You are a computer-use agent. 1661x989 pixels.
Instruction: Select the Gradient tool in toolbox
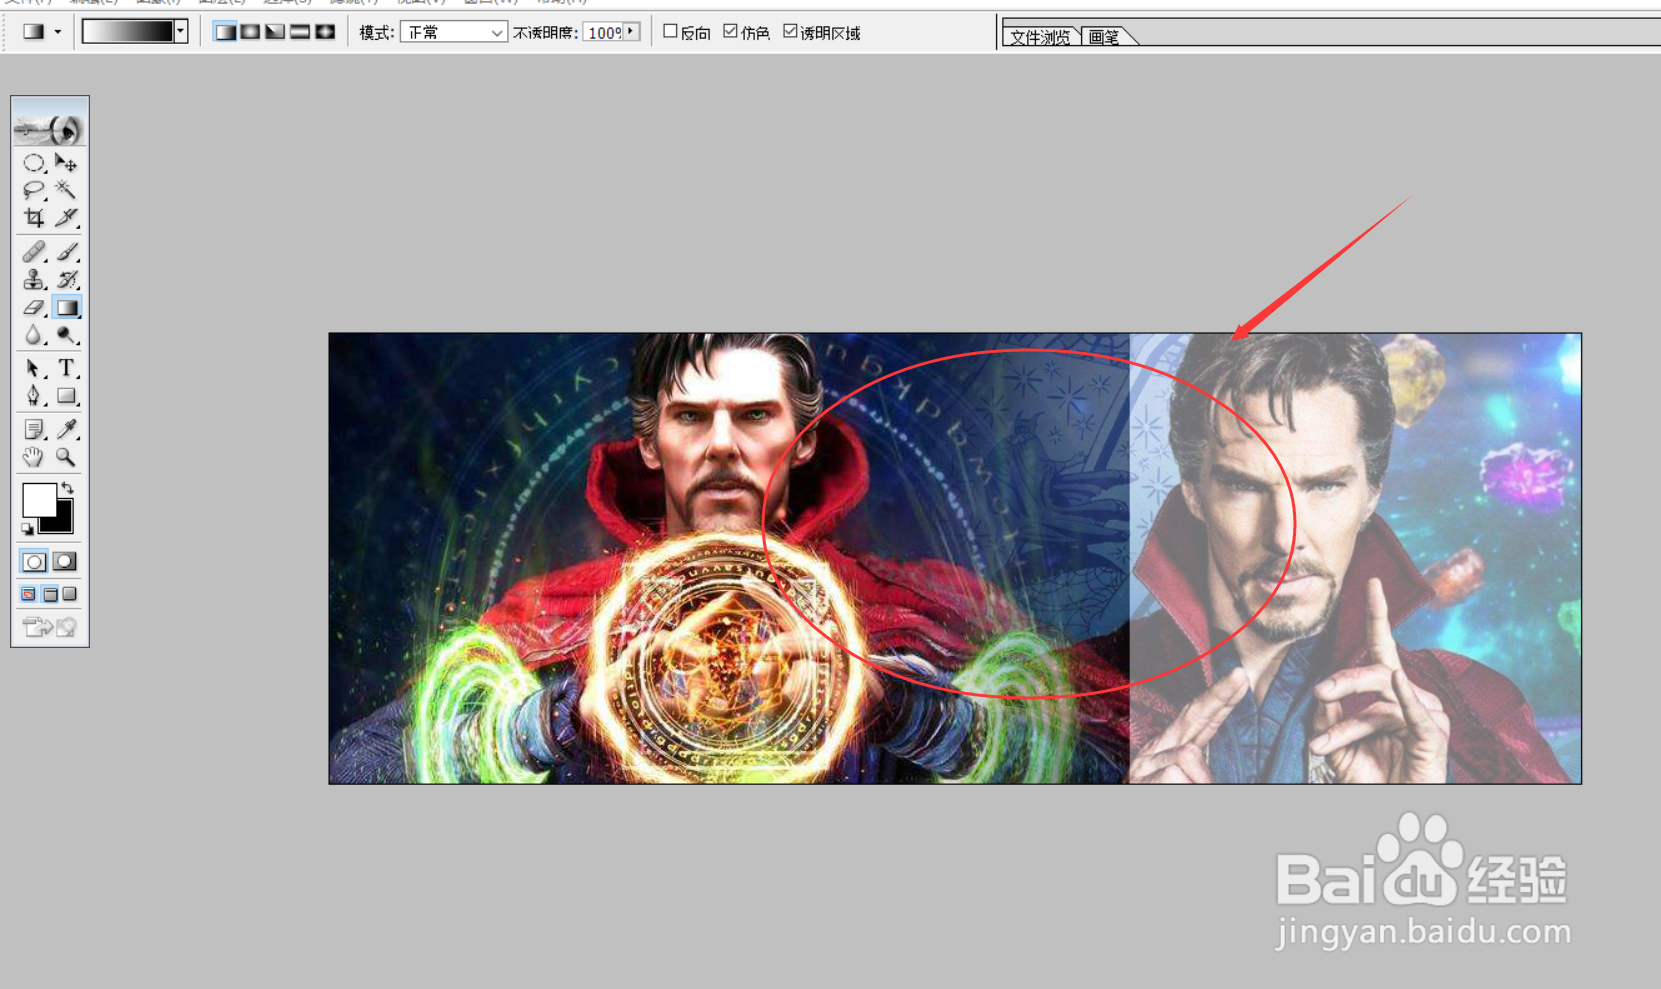(66, 307)
